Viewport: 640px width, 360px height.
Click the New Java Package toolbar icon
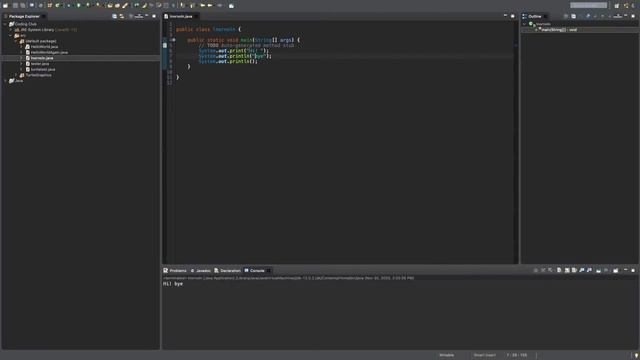tap(50, 5)
